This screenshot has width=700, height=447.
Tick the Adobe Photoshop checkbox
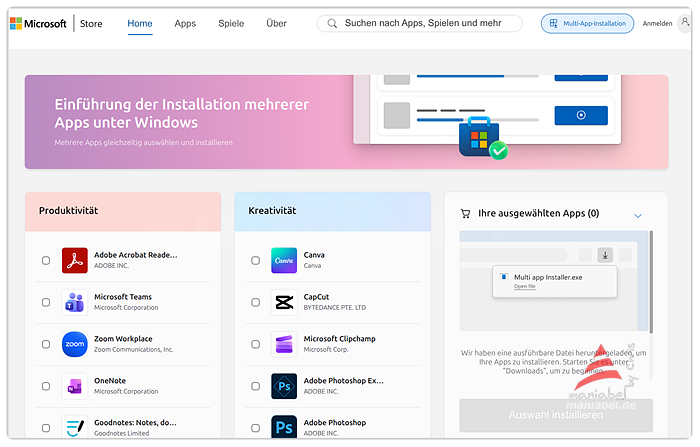(x=255, y=428)
